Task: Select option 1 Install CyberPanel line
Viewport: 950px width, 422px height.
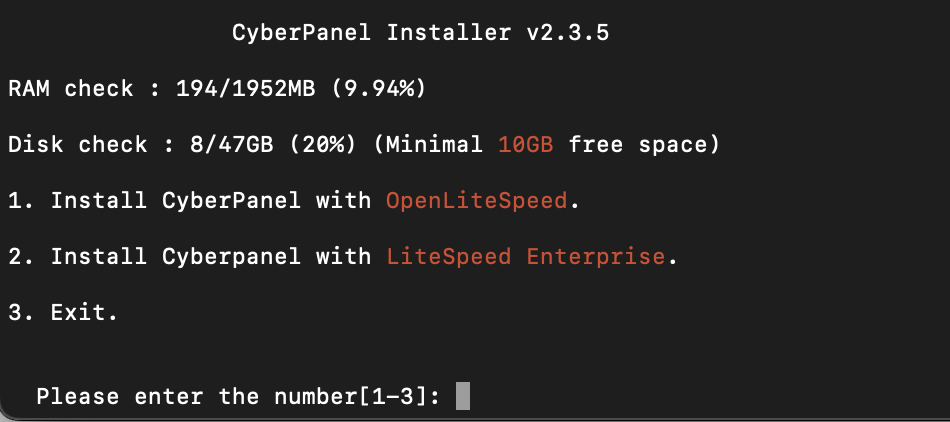Action: point(294,200)
